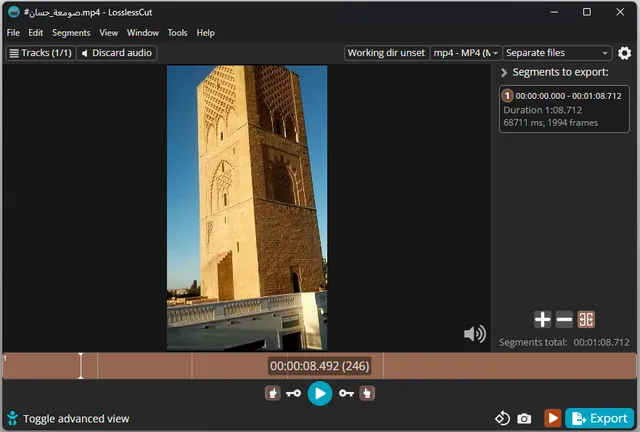The height and width of the screenshot is (432, 640).
Task: Set cut start with left pointing-hand icon
Action: tap(272, 394)
